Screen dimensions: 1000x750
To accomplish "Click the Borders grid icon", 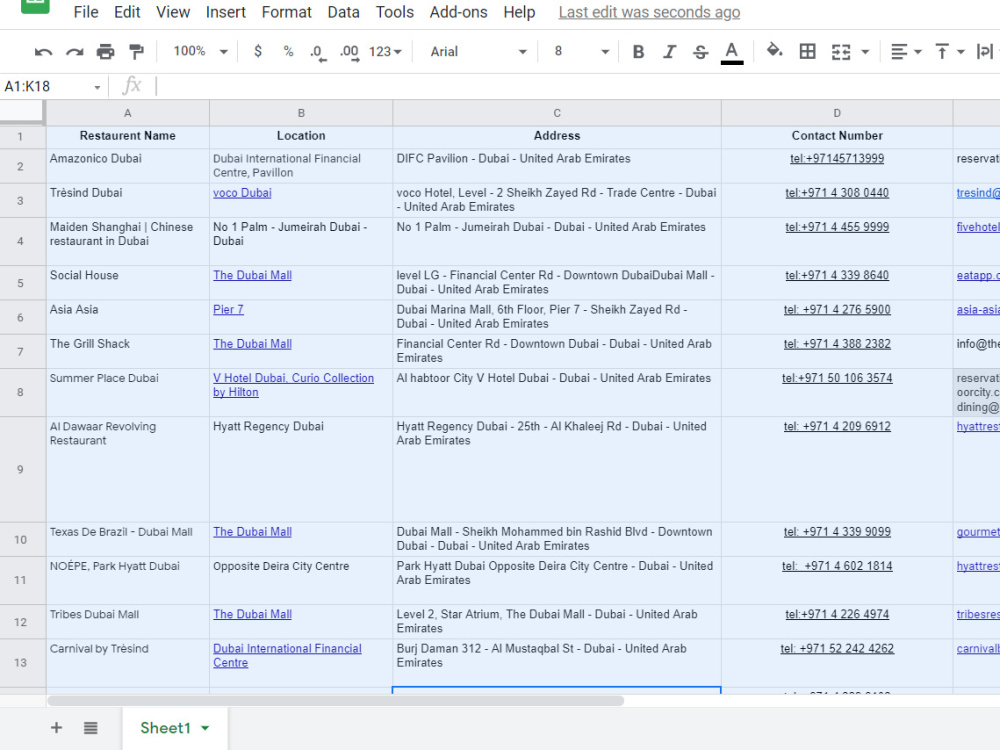I will pos(807,51).
